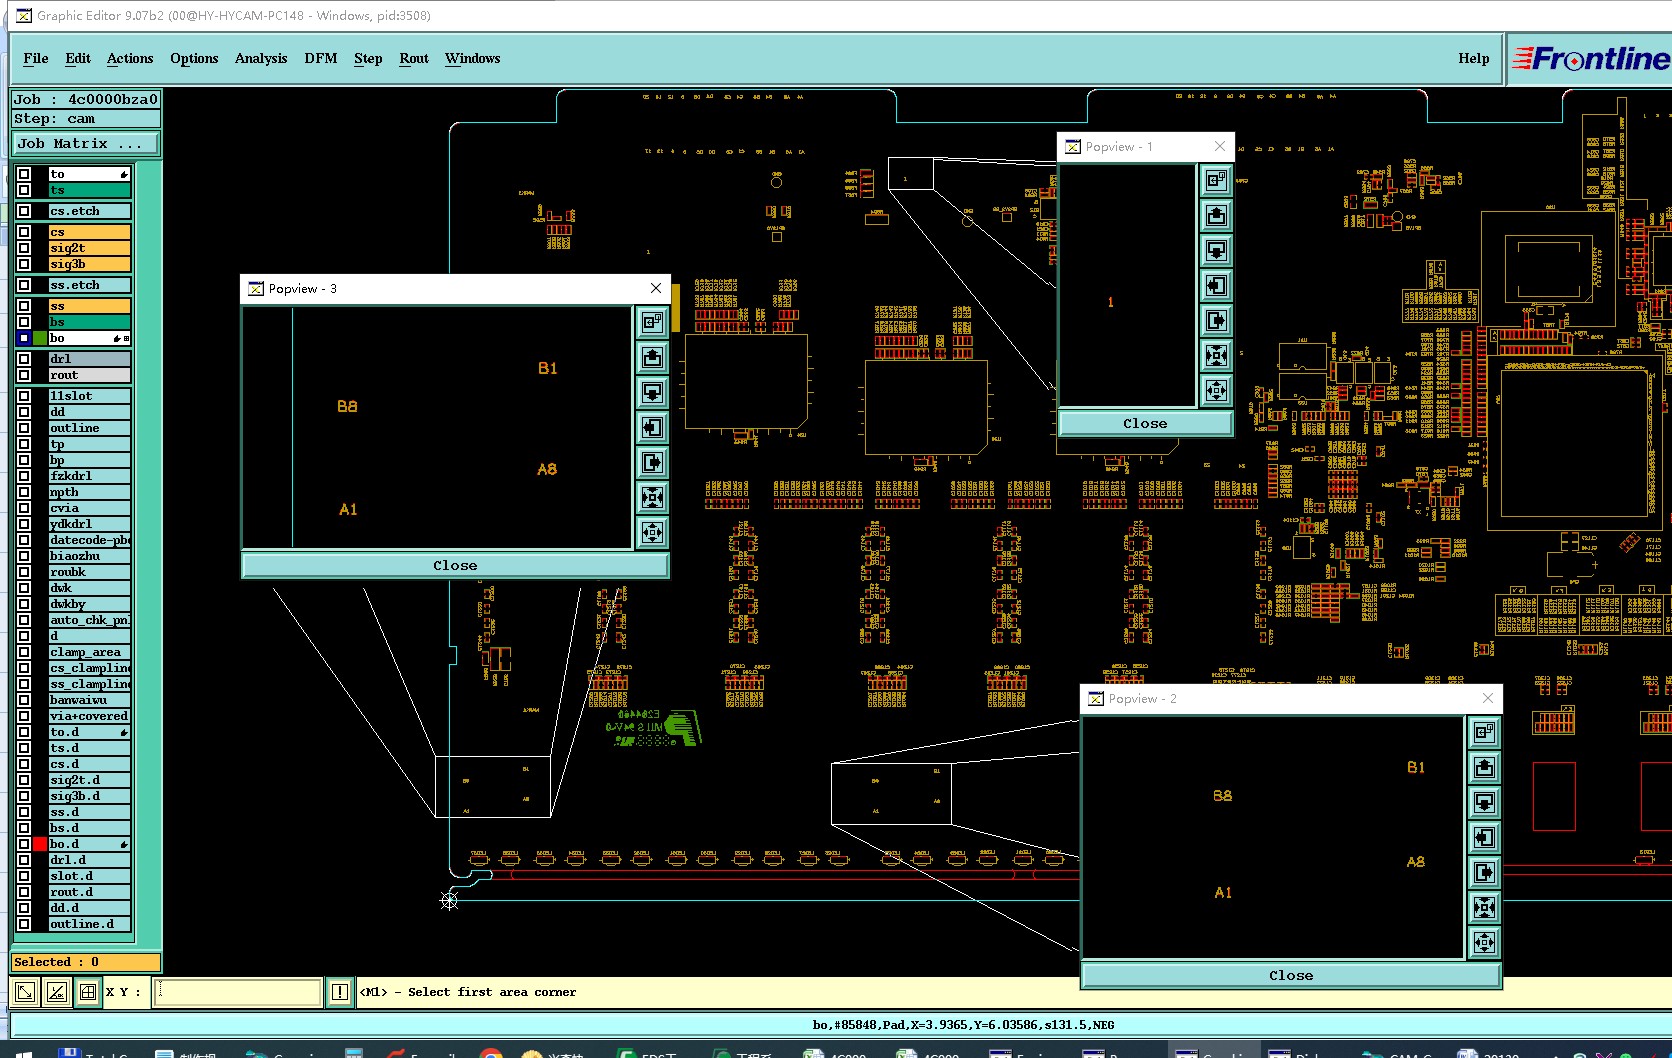Toggle the checkbox for layer 'bo'

pyautogui.click(x=24, y=338)
